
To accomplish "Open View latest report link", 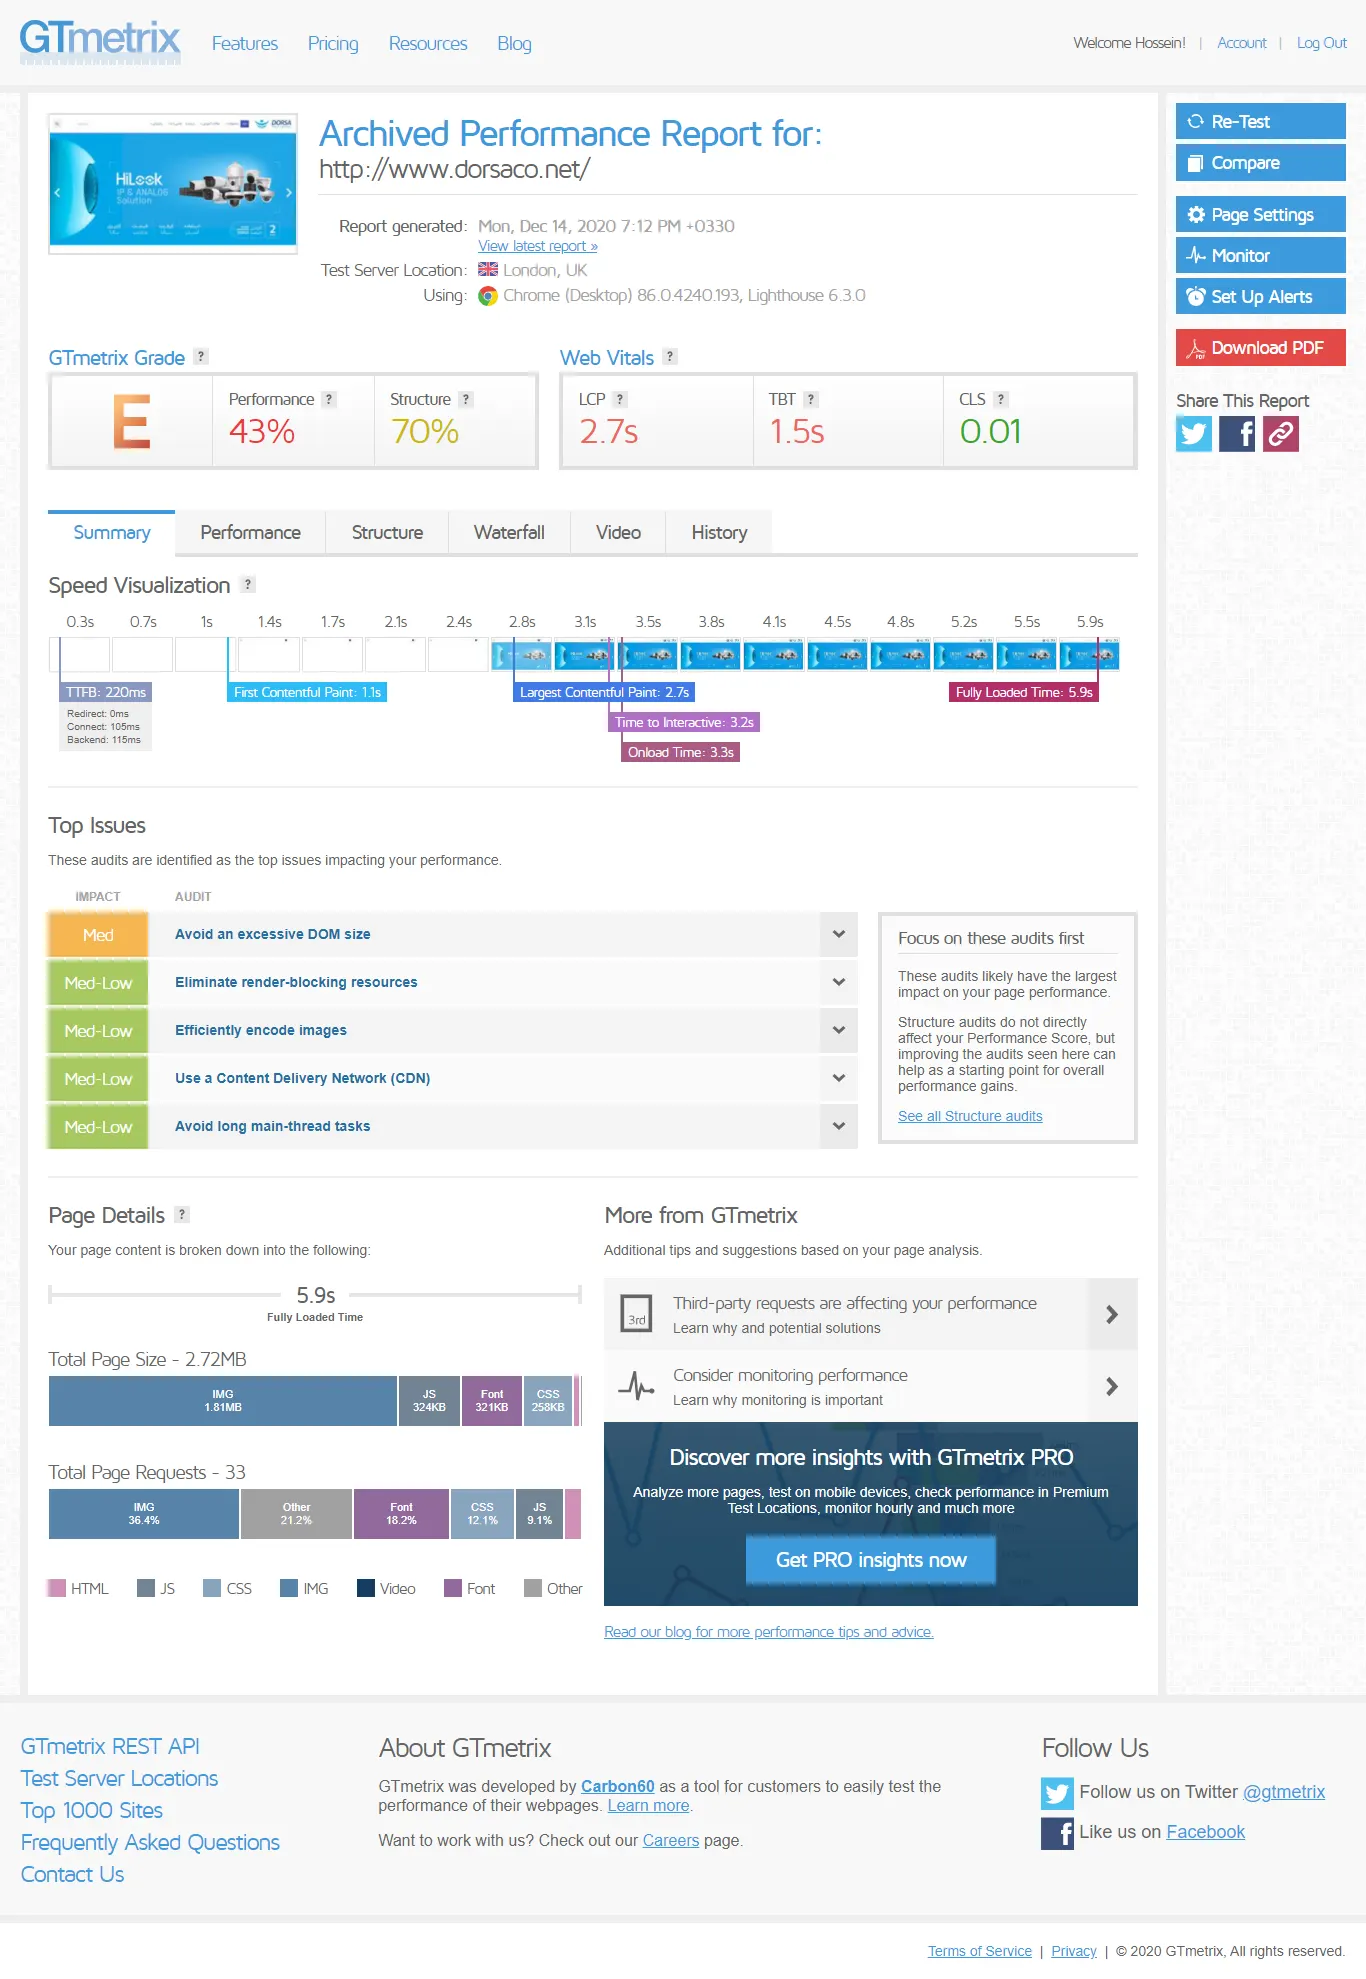I will (538, 246).
